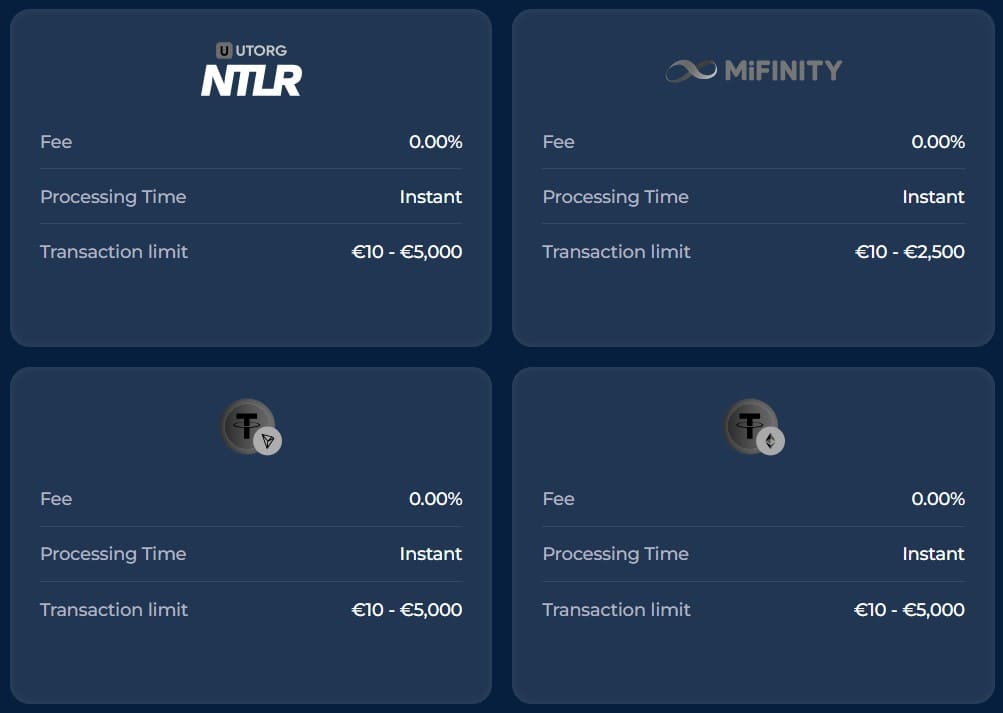Click Transaction limit label in the MiFinity card

617,252
